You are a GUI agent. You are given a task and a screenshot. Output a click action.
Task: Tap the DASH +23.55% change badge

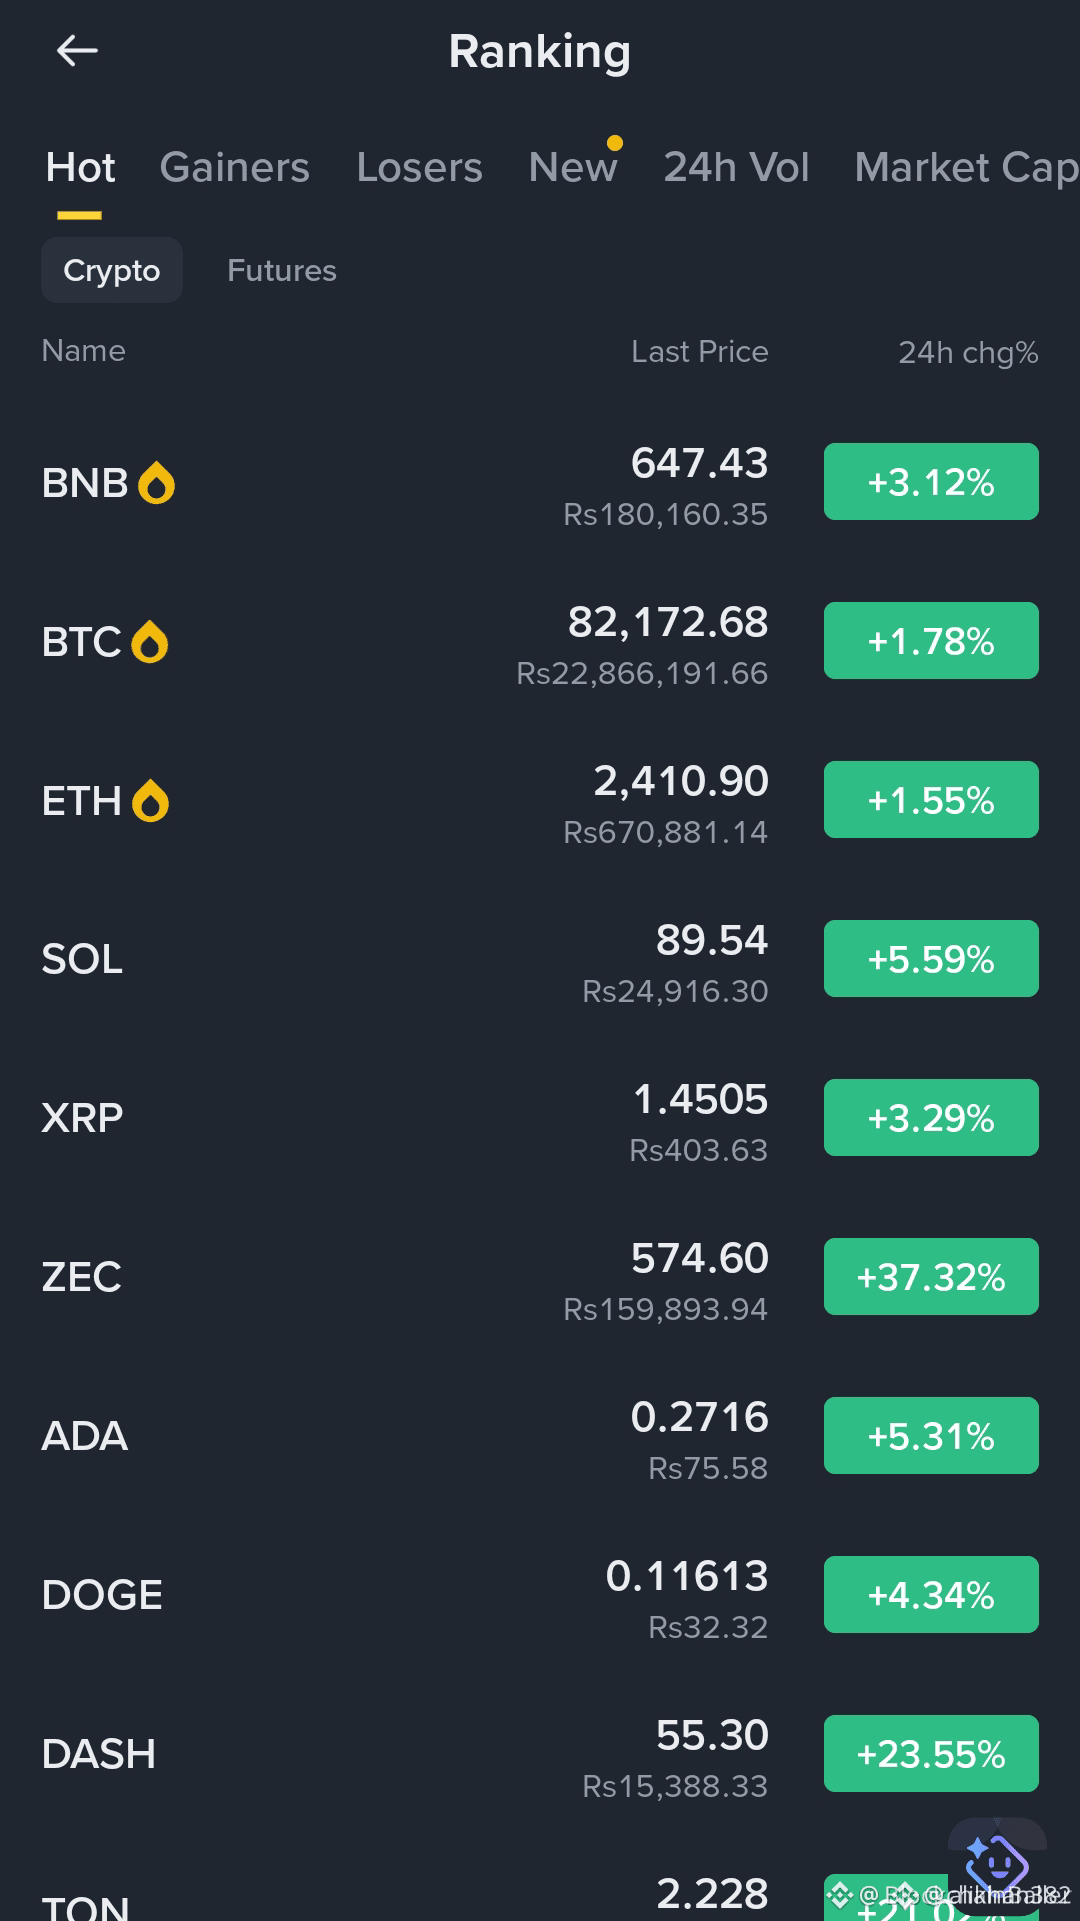pyautogui.click(x=931, y=1754)
